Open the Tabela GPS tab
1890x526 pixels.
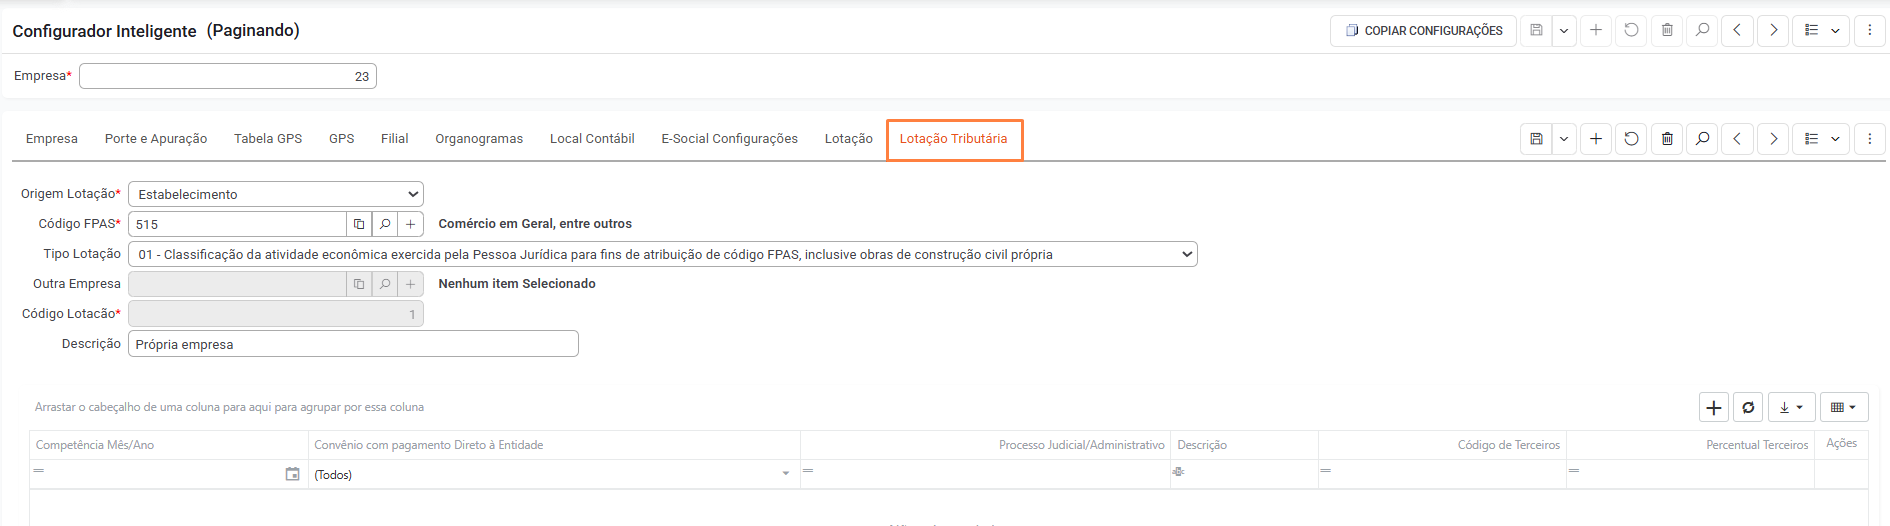[x=268, y=139]
